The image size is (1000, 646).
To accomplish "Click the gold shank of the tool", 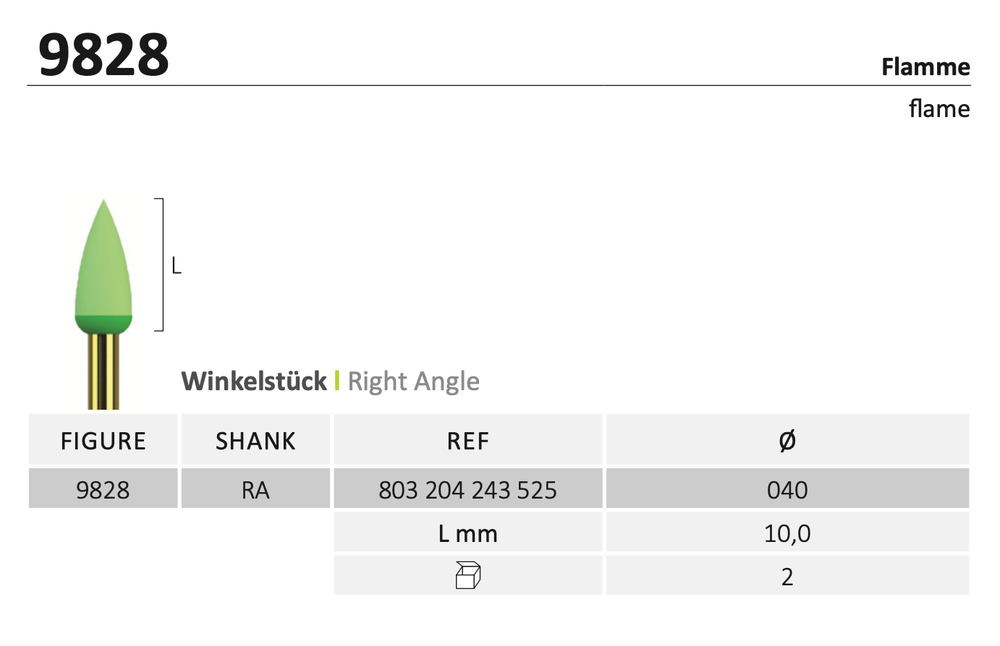I will (103, 370).
